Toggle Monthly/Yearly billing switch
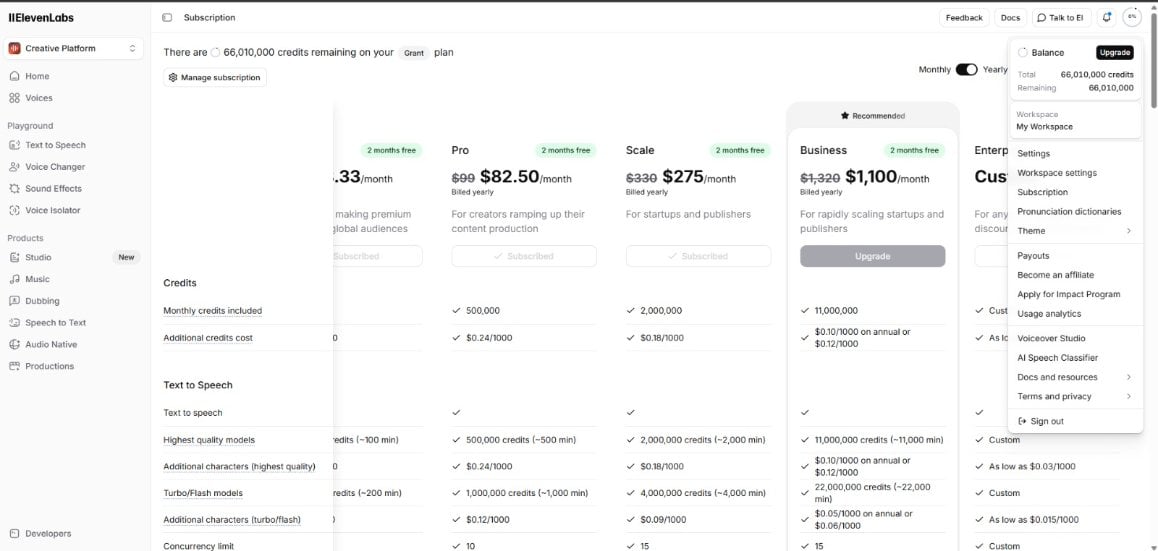1158x551 pixels. (x=966, y=69)
